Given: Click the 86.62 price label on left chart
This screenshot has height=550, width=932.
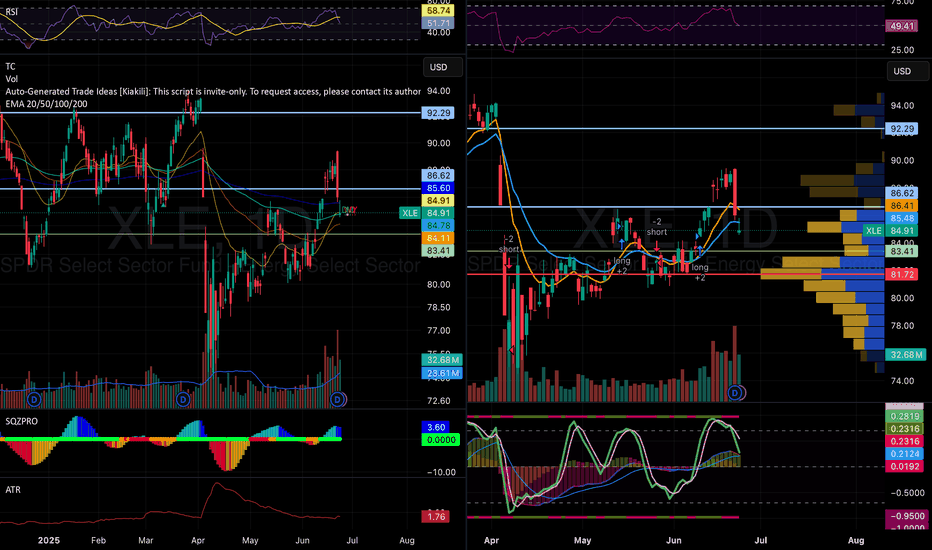Looking at the screenshot, I should pos(438,175).
